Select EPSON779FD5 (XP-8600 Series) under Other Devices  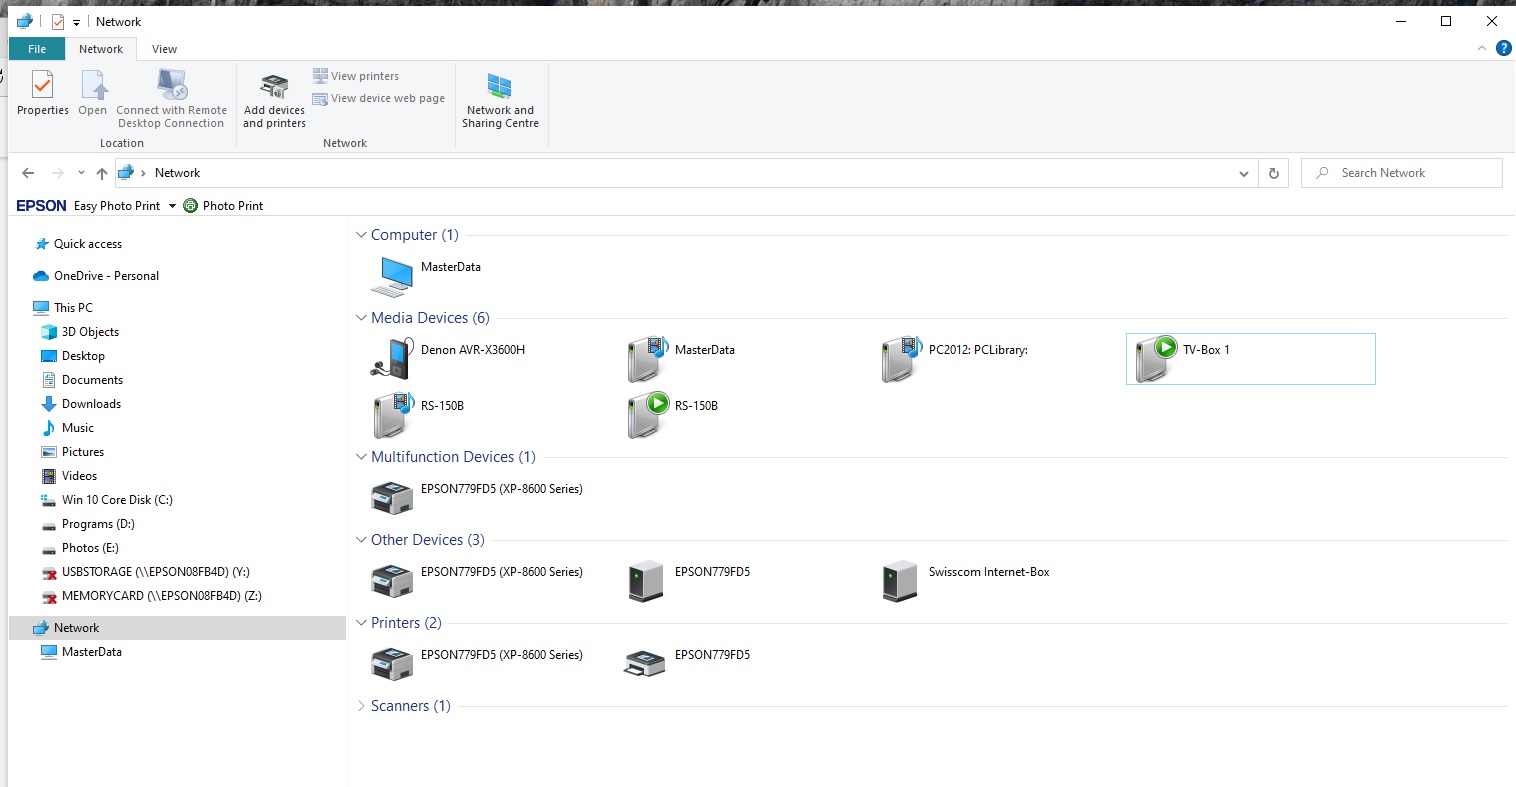[x=477, y=580]
